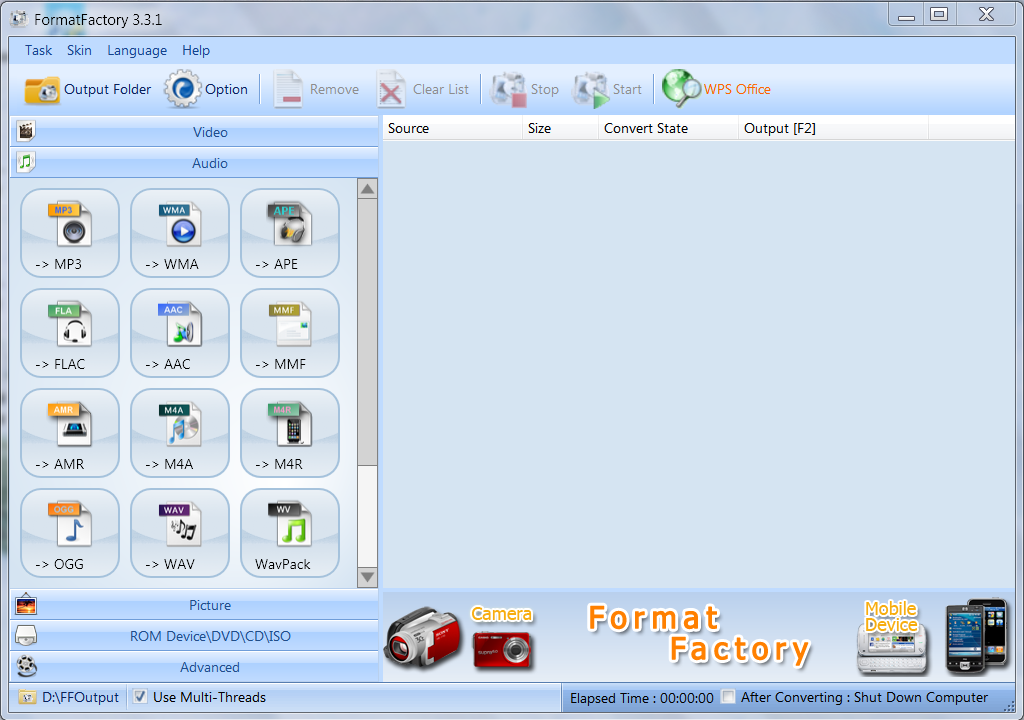
Task: Open the Help menu
Action: [x=196, y=50]
